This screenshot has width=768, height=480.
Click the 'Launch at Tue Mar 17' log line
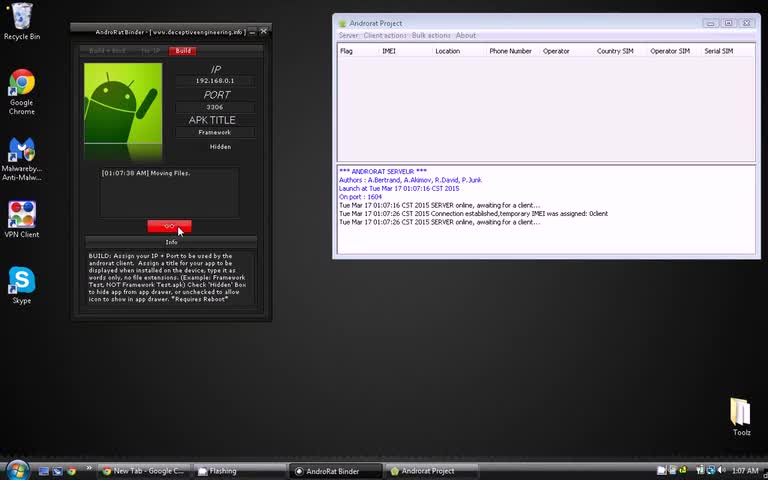pyautogui.click(x=399, y=188)
